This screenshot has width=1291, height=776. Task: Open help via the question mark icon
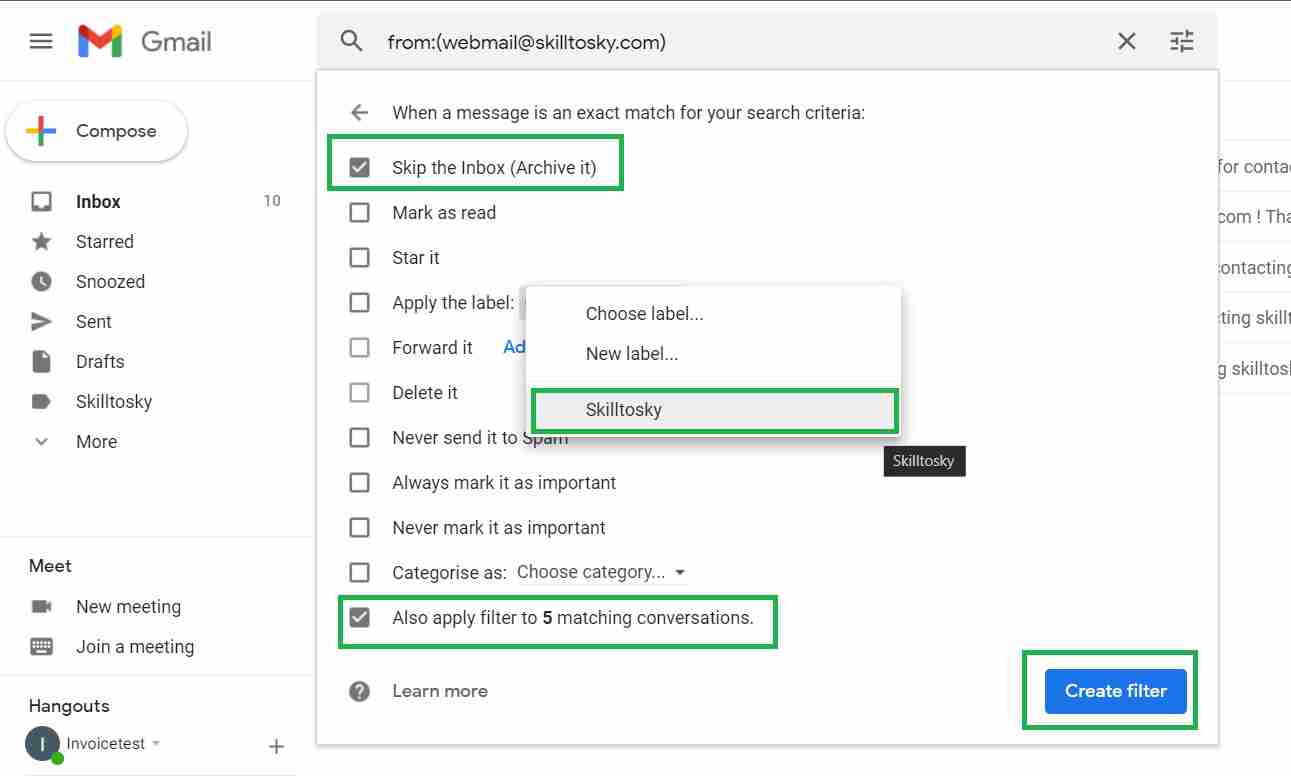[359, 690]
